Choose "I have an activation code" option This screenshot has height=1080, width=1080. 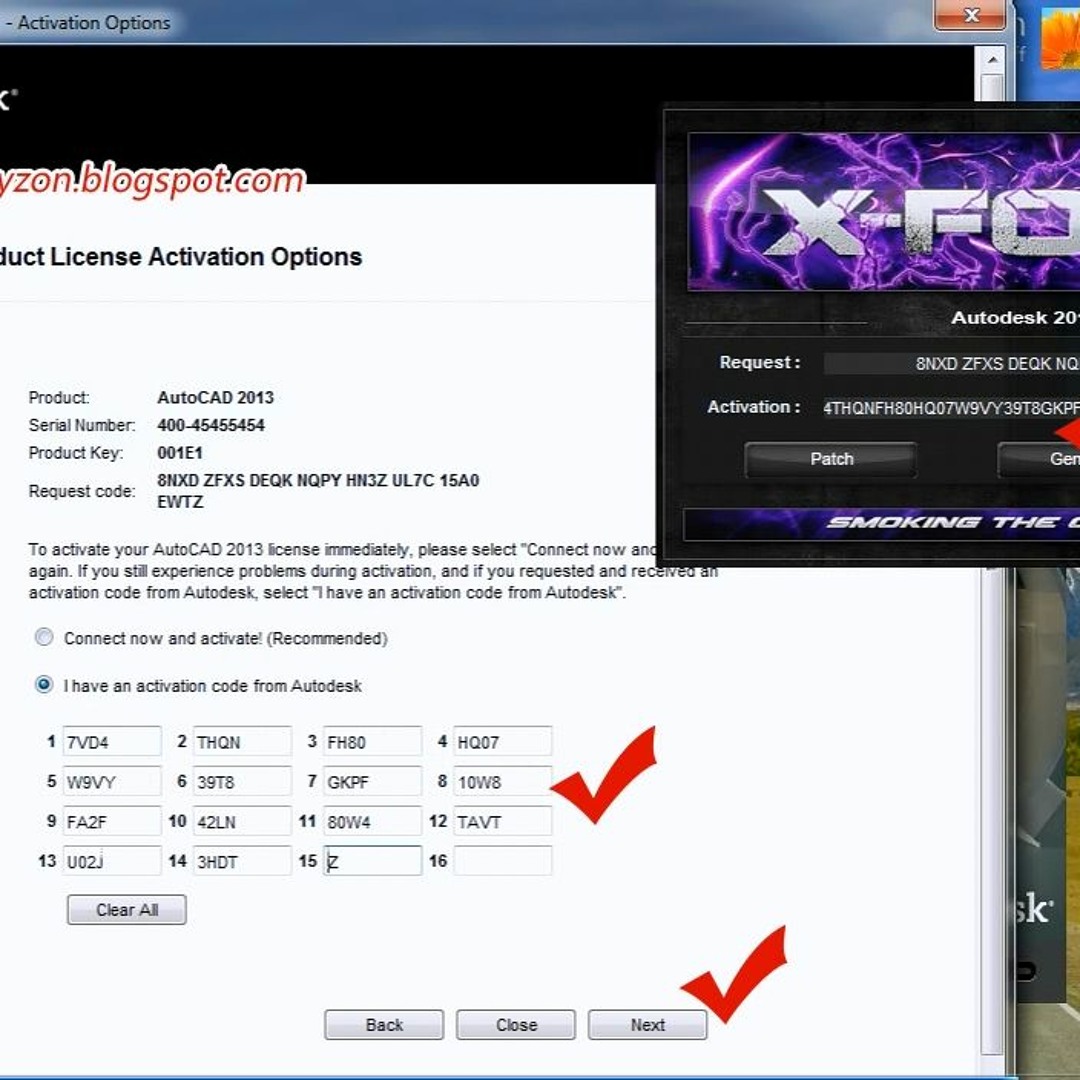pos(44,686)
